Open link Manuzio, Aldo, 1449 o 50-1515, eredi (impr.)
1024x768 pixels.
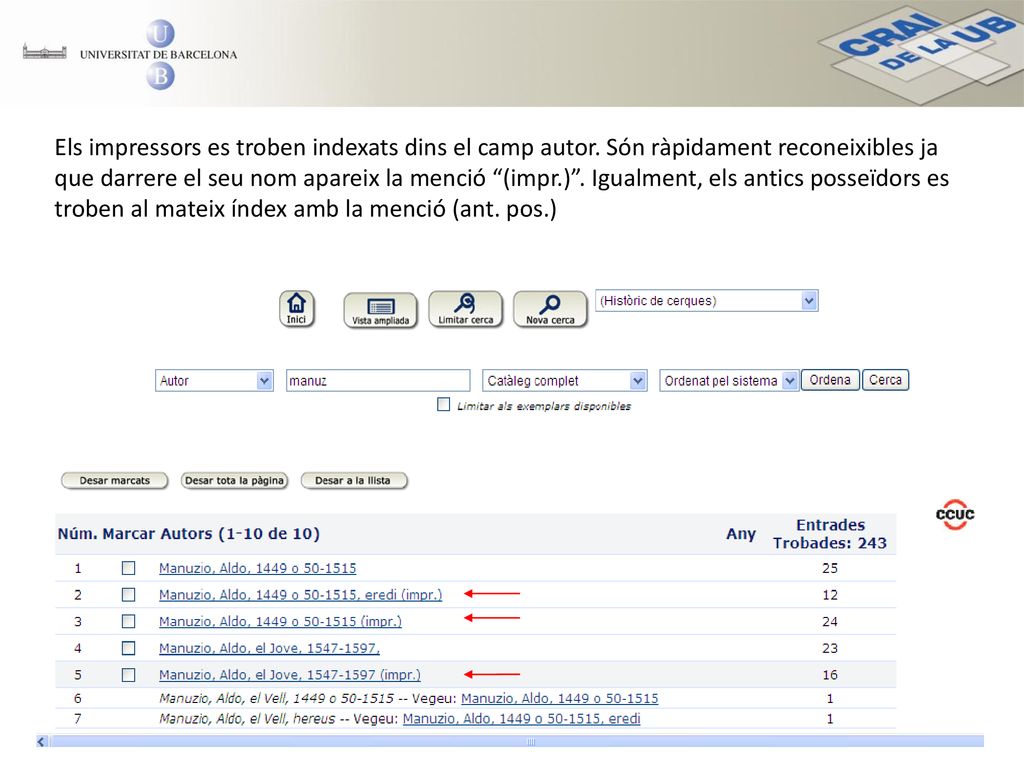300,595
